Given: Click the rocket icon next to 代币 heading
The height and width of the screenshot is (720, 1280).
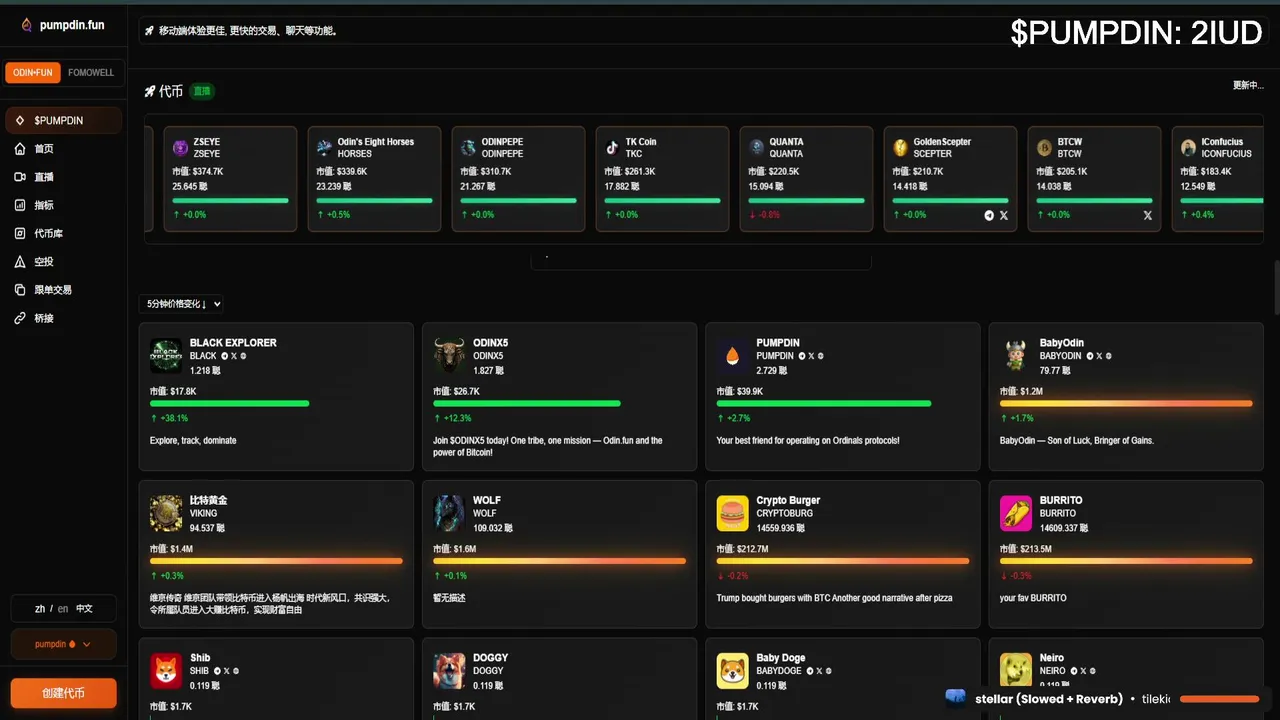Looking at the screenshot, I should point(150,91).
